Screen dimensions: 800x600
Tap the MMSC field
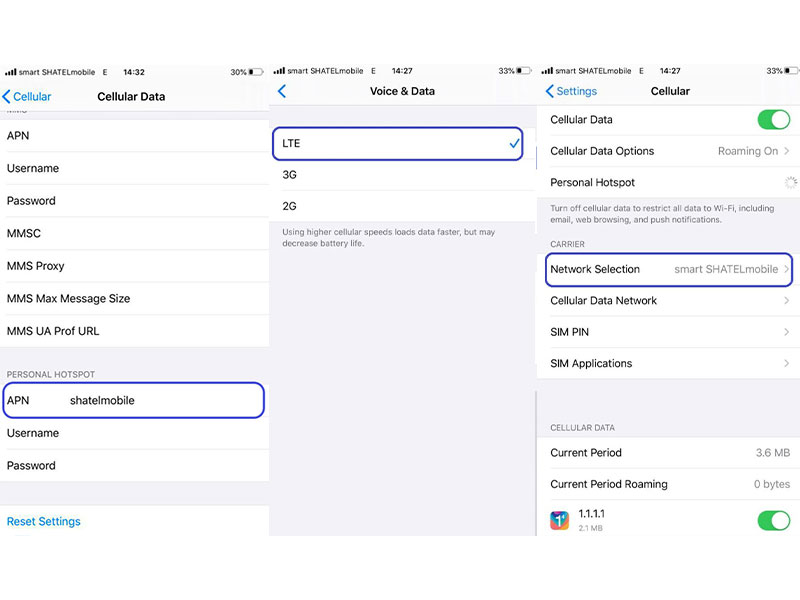pyautogui.click(x=135, y=234)
